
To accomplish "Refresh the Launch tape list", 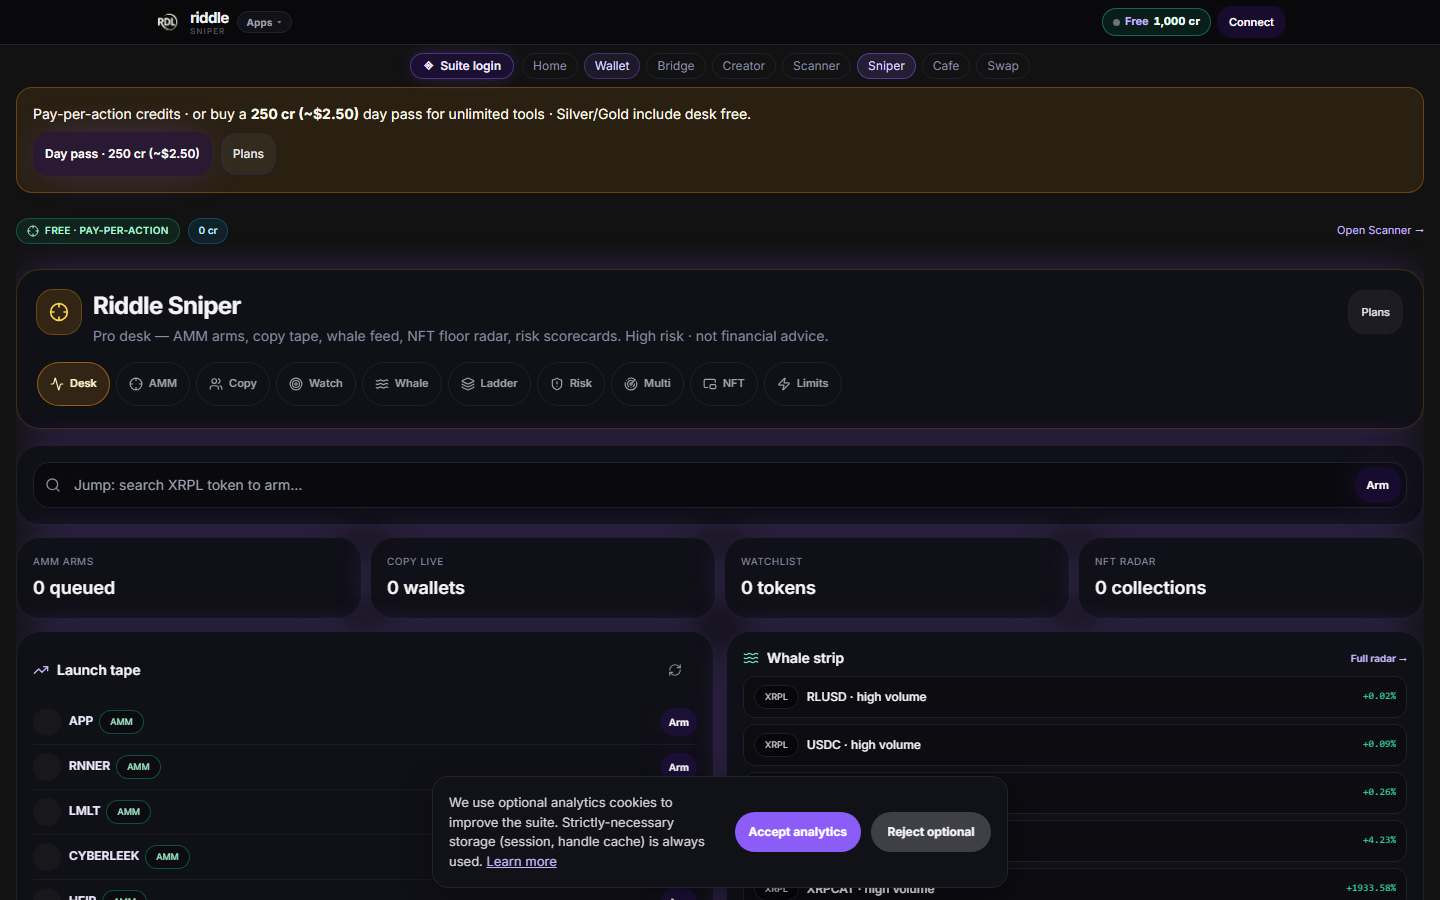I will (x=675, y=670).
